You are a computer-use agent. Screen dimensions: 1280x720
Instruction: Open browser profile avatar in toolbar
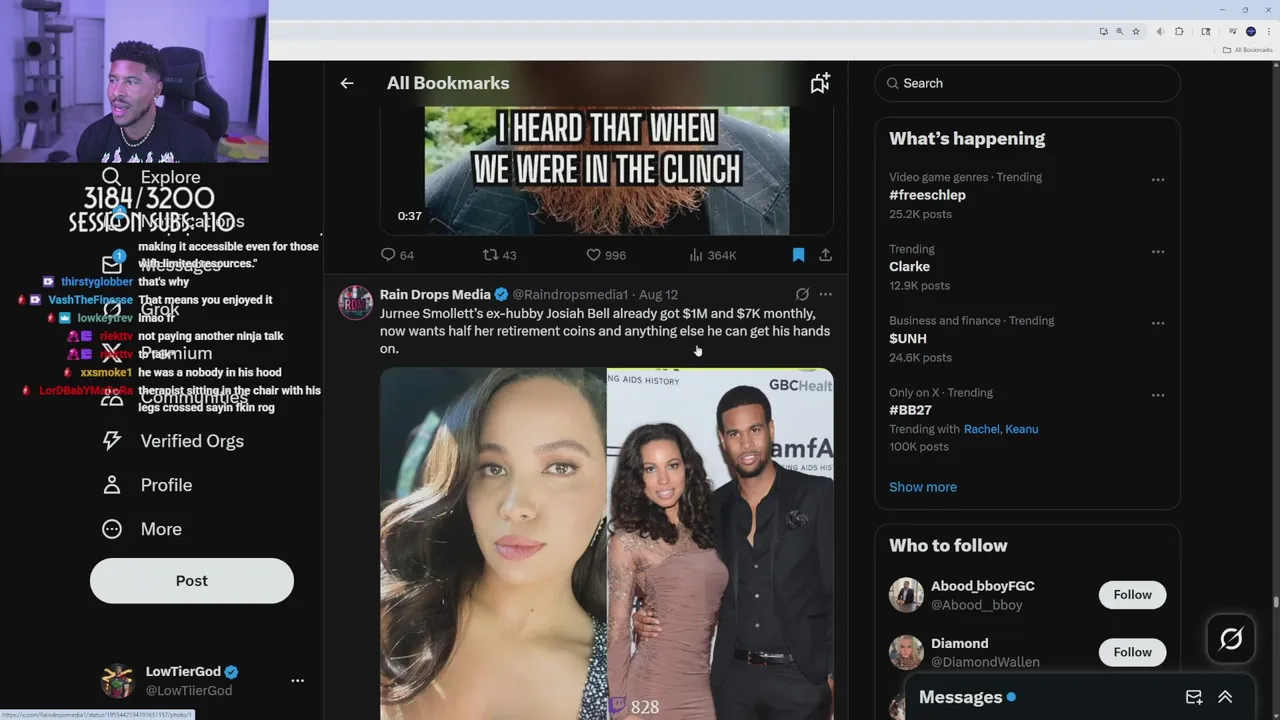click(x=1250, y=32)
